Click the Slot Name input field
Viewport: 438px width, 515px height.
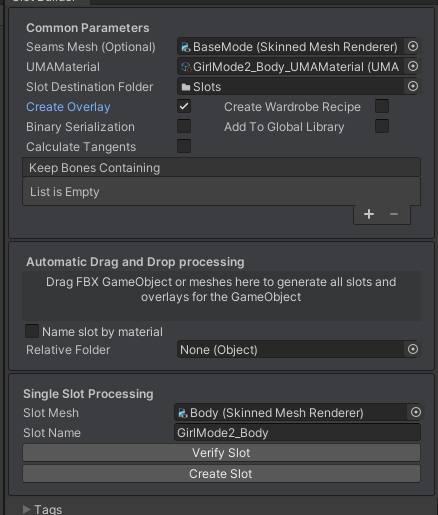coord(297,433)
